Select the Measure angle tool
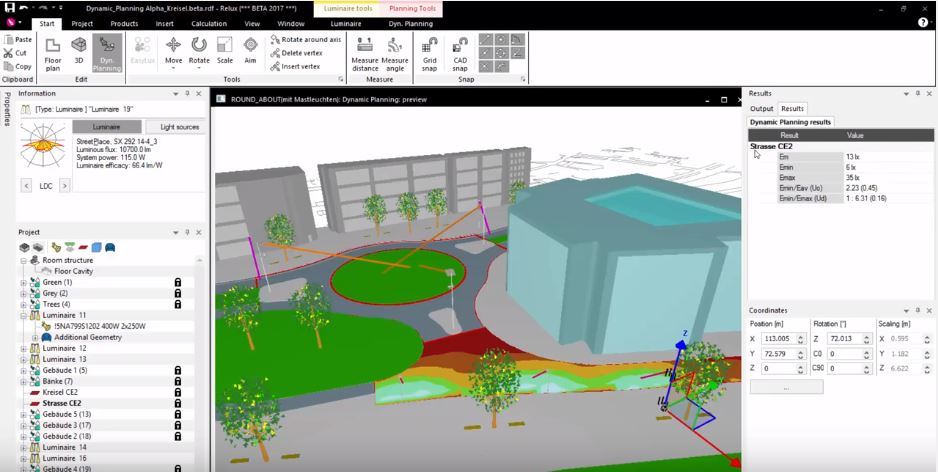938x472 pixels. click(x=395, y=53)
